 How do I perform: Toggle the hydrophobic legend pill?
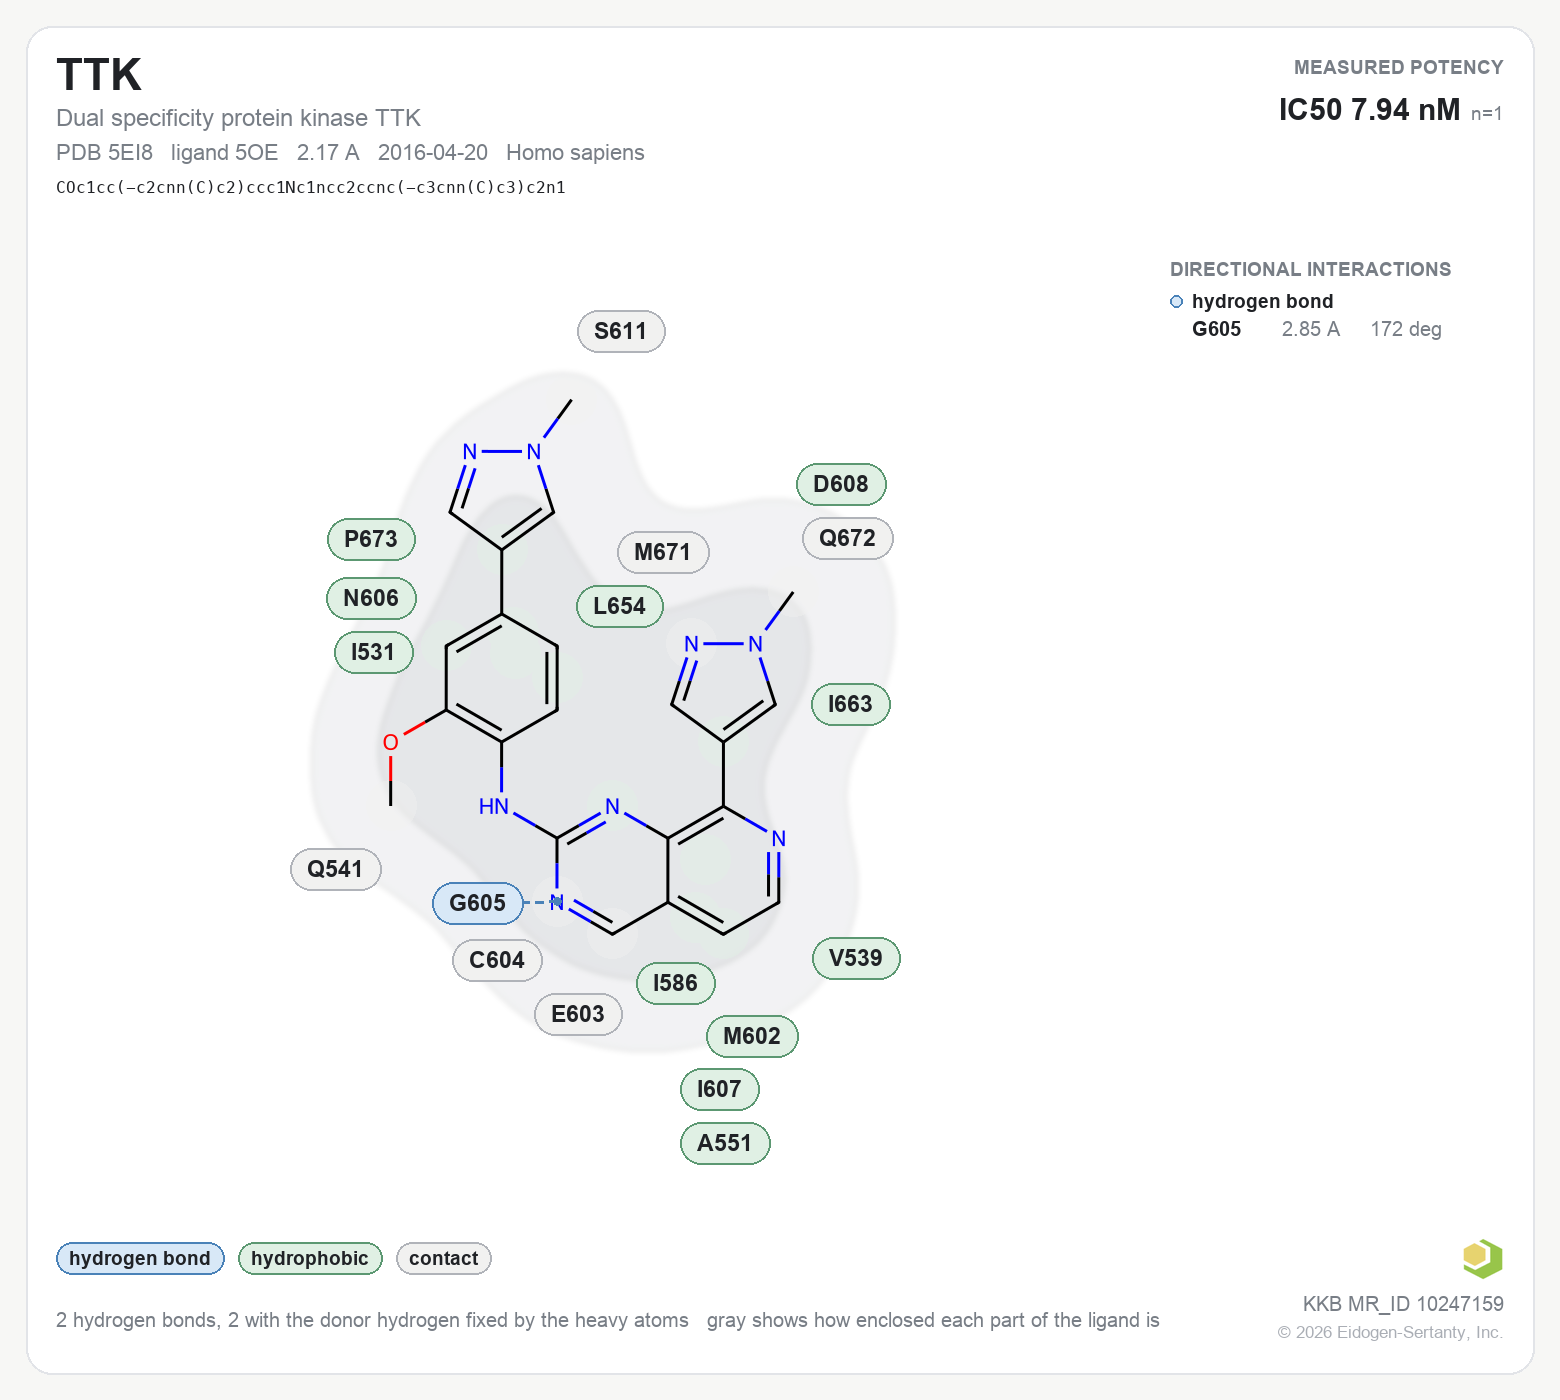coord(310,1258)
